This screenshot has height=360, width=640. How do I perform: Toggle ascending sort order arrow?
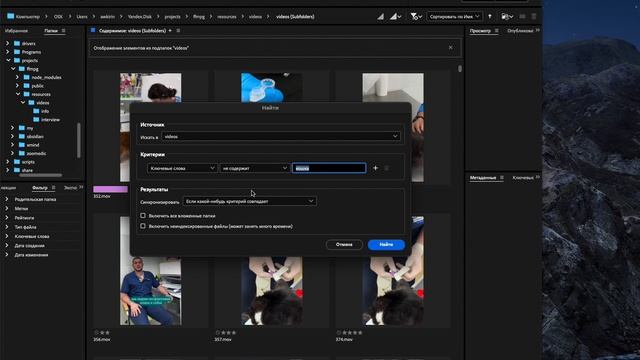click(x=490, y=16)
